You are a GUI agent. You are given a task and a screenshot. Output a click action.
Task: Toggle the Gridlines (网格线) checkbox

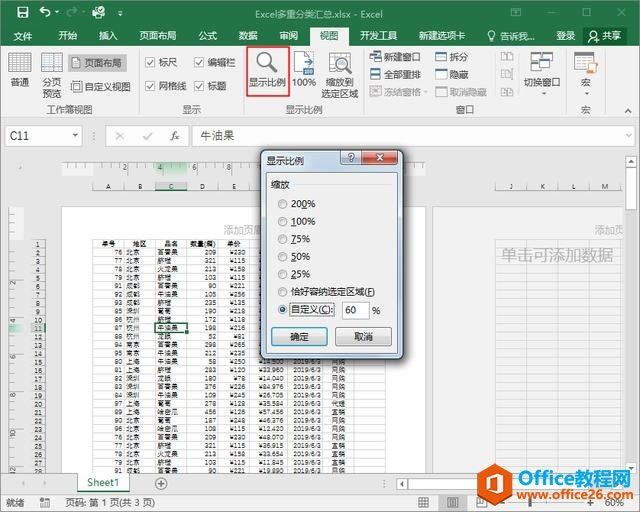click(x=150, y=86)
